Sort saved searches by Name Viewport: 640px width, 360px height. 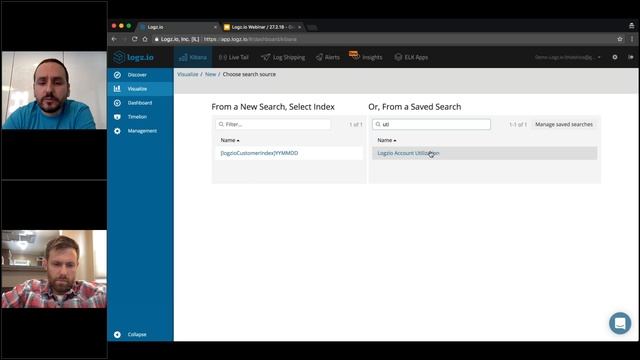click(387, 140)
